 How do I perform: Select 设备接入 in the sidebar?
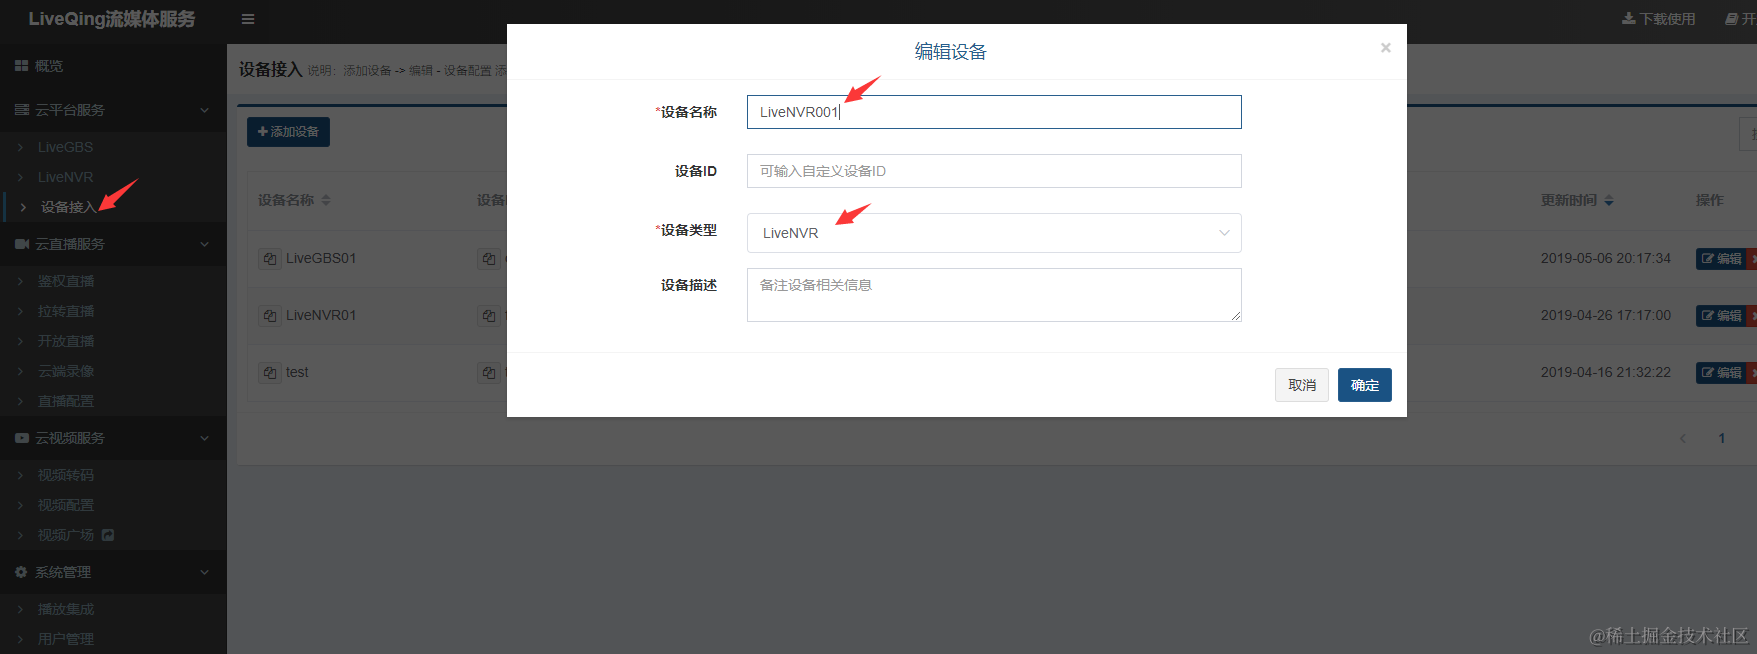(x=68, y=207)
